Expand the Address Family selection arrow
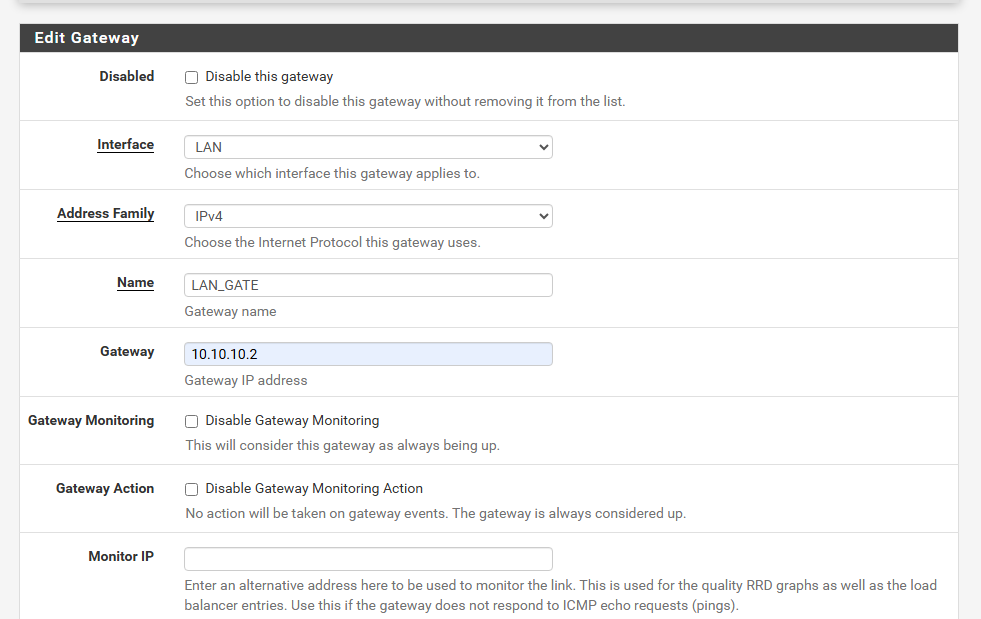 tap(542, 215)
